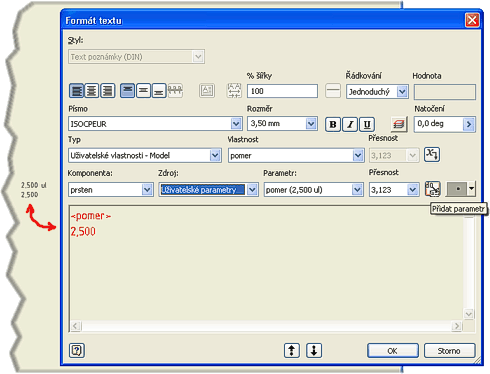The width and height of the screenshot is (490, 374).
Task: Click the help question mark icon
Action: pos(77,350)
